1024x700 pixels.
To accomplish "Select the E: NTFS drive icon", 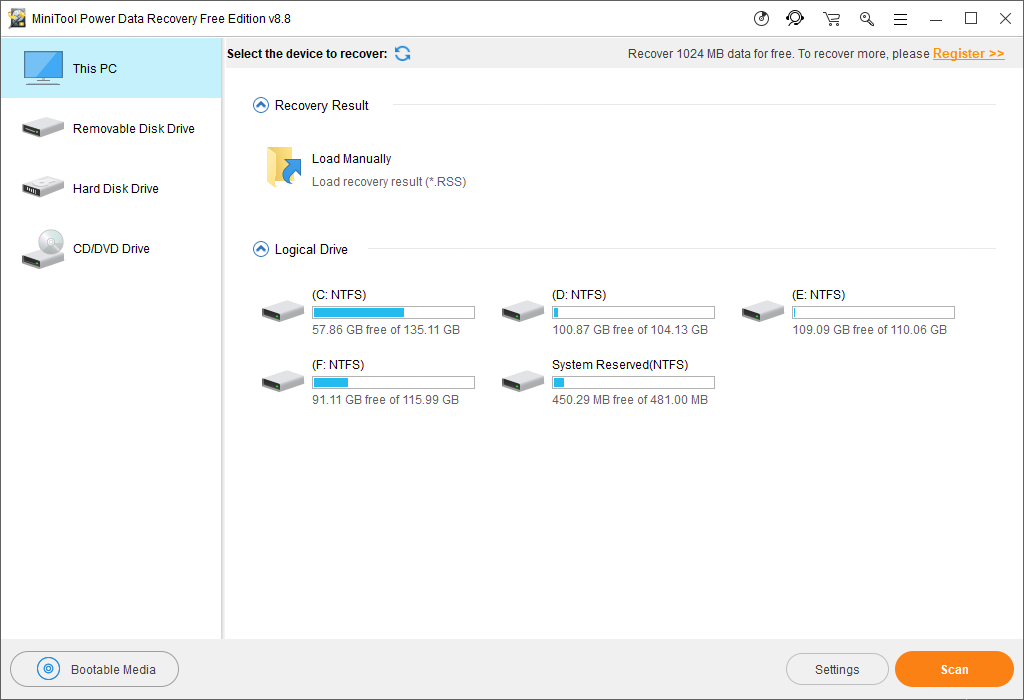I will pyautogui.click(x=763, y=311).
